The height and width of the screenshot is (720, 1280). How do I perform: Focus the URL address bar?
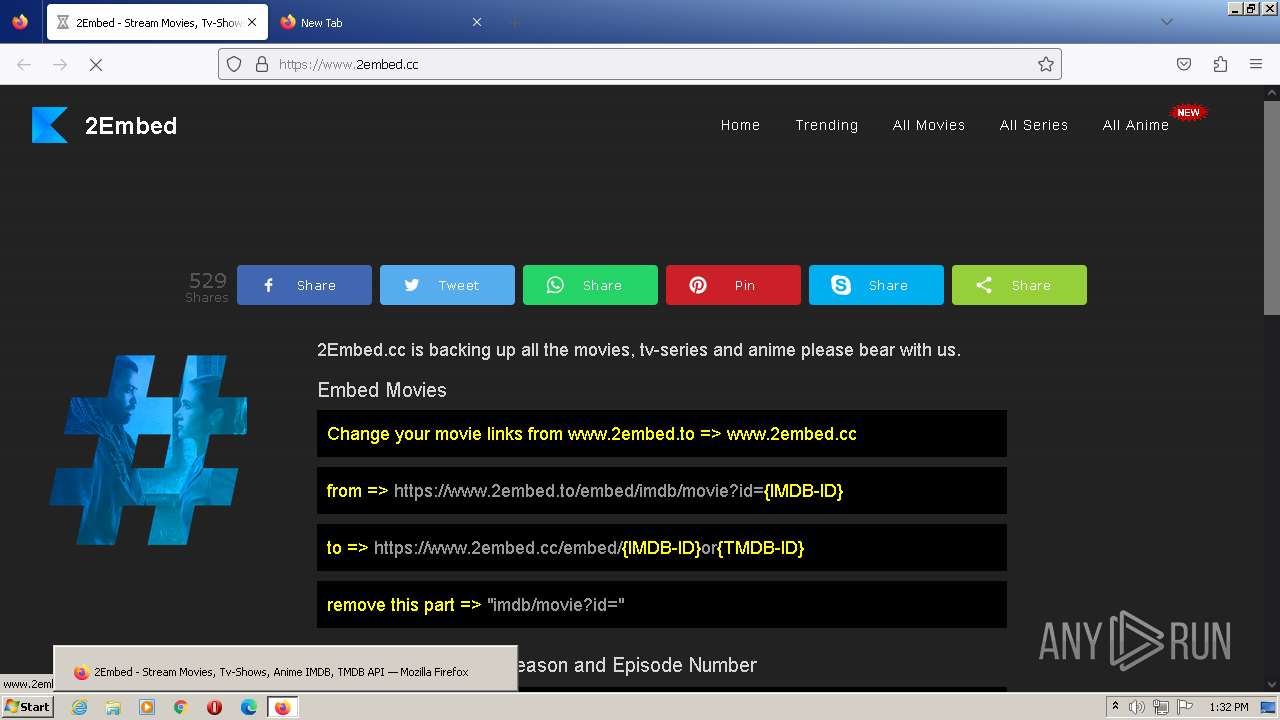click(x=640, y=64)
